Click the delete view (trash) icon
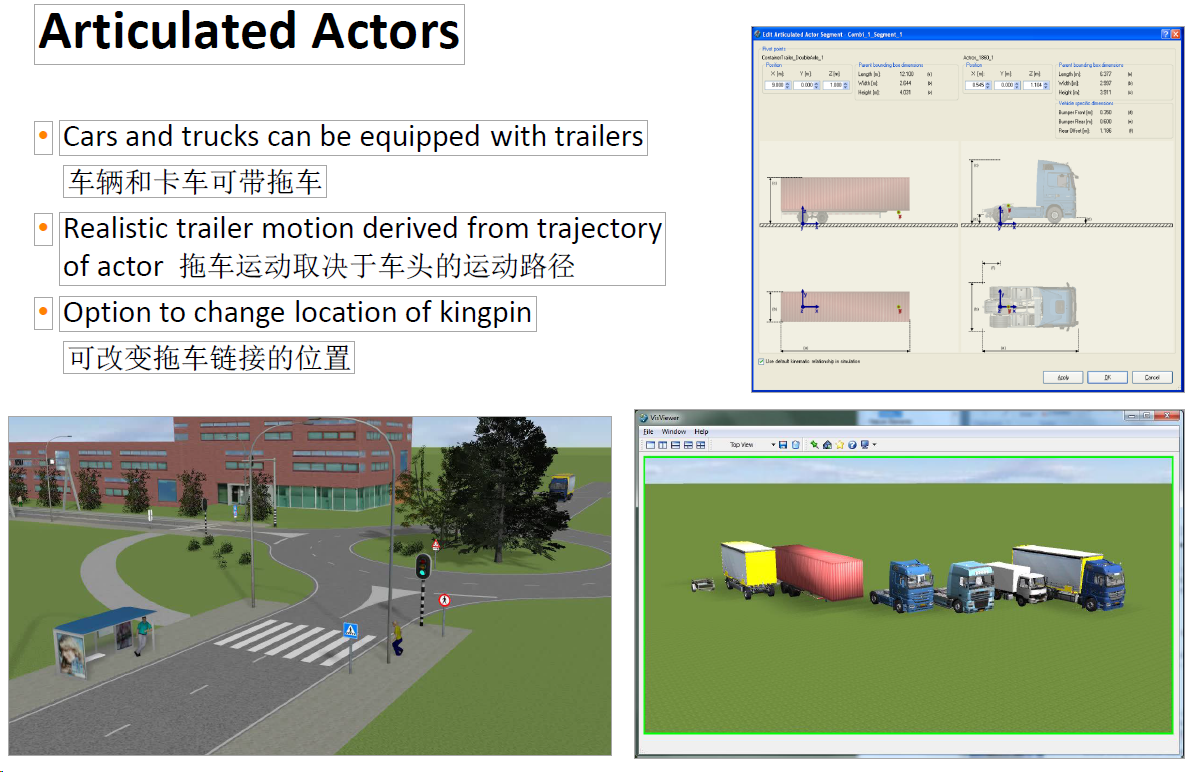Image resolution: width=1202 pixels, height=772 pixels. click(x=796, y=444)
